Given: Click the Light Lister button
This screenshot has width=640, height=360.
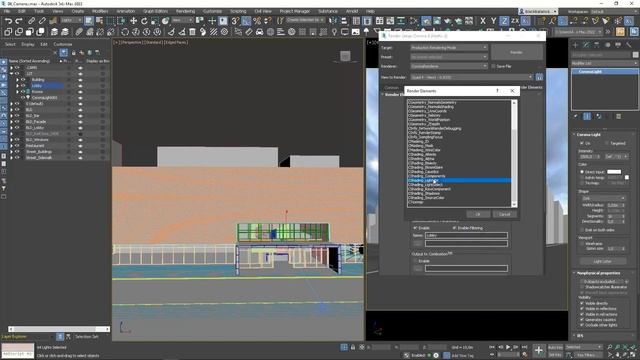Looking at the screenshot, I should 603,261.
